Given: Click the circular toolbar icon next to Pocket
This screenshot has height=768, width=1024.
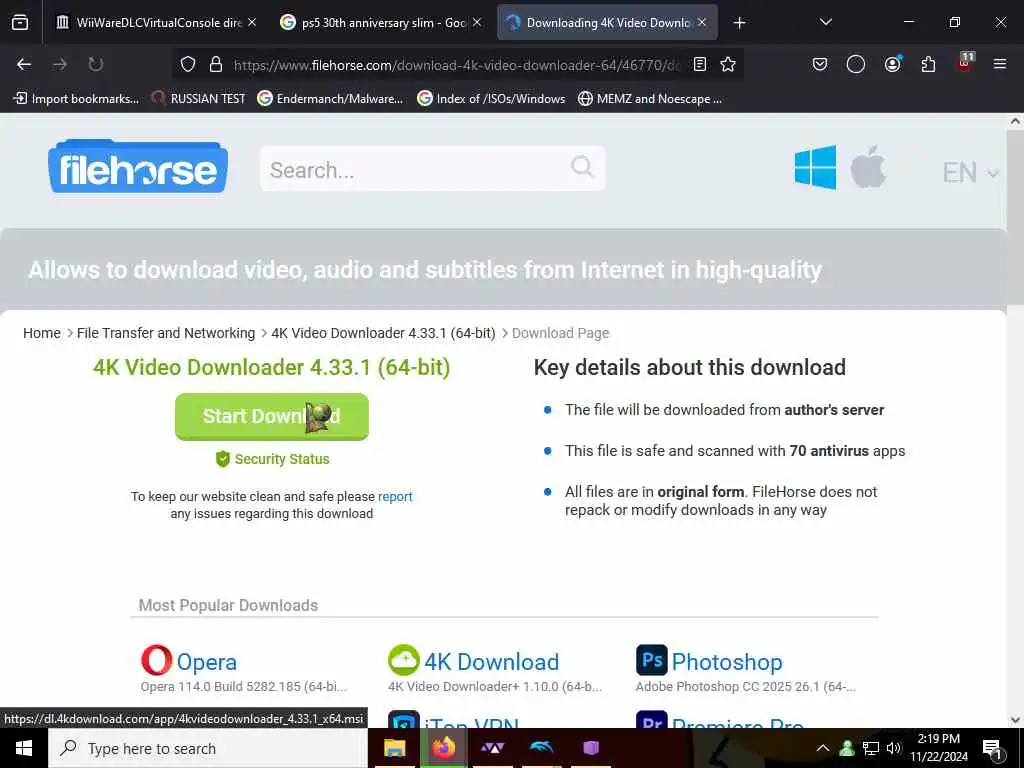Looking at the screenshot, I should (856, 64).
